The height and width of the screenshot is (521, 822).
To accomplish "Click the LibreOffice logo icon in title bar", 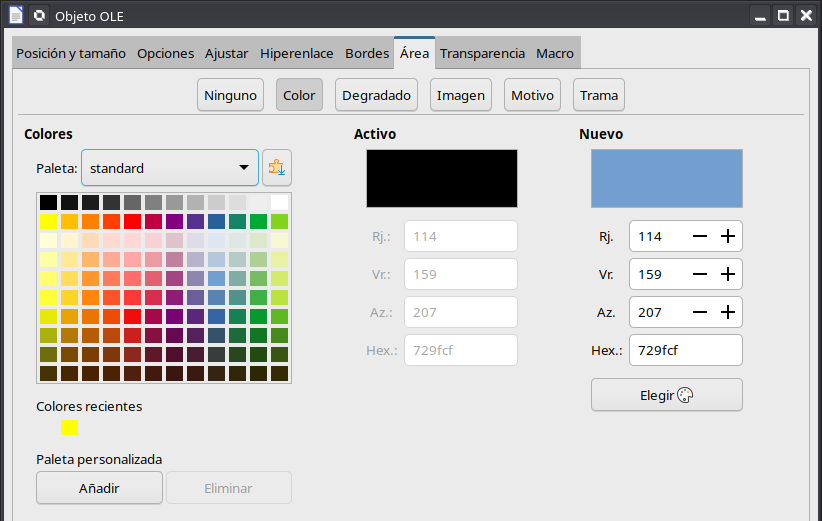I will tap(39, 15).
